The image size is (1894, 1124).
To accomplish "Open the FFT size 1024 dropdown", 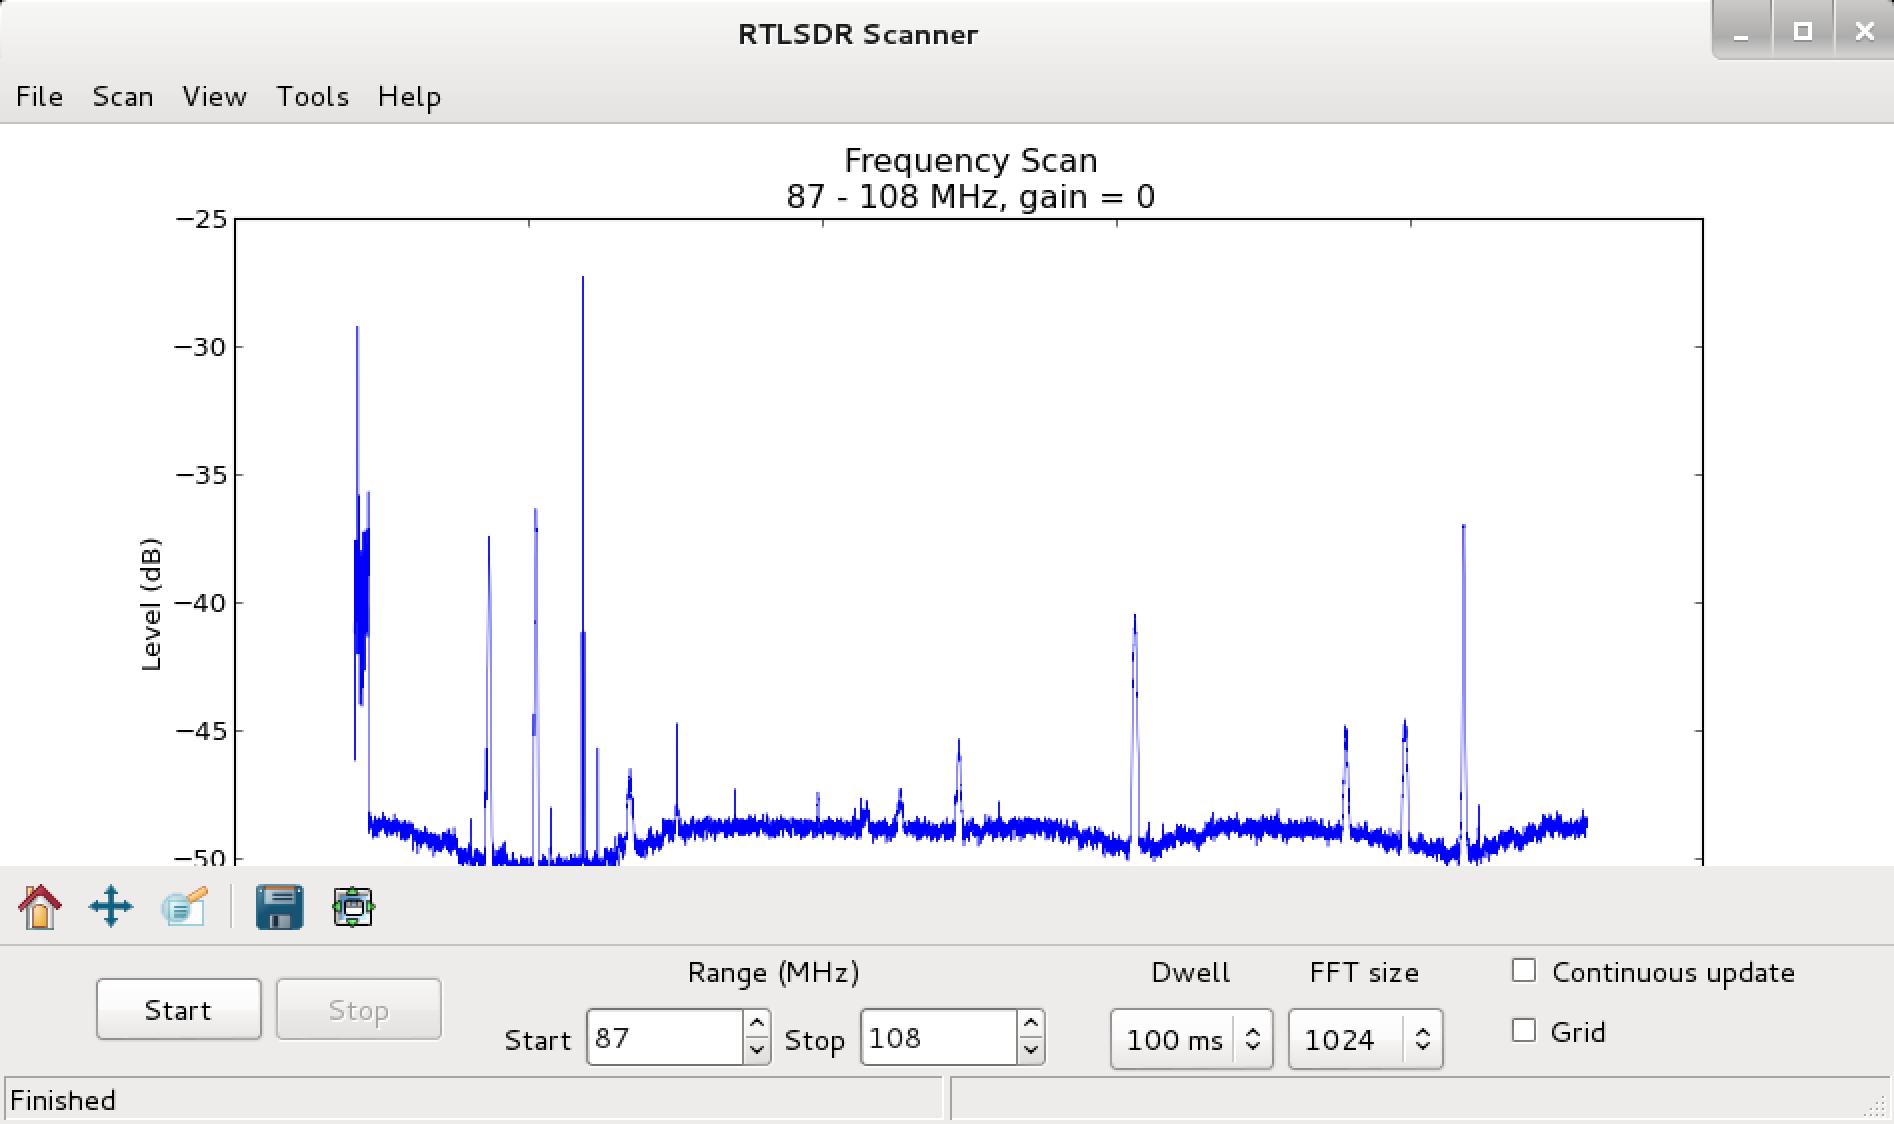I will tap(1365, 1039).
